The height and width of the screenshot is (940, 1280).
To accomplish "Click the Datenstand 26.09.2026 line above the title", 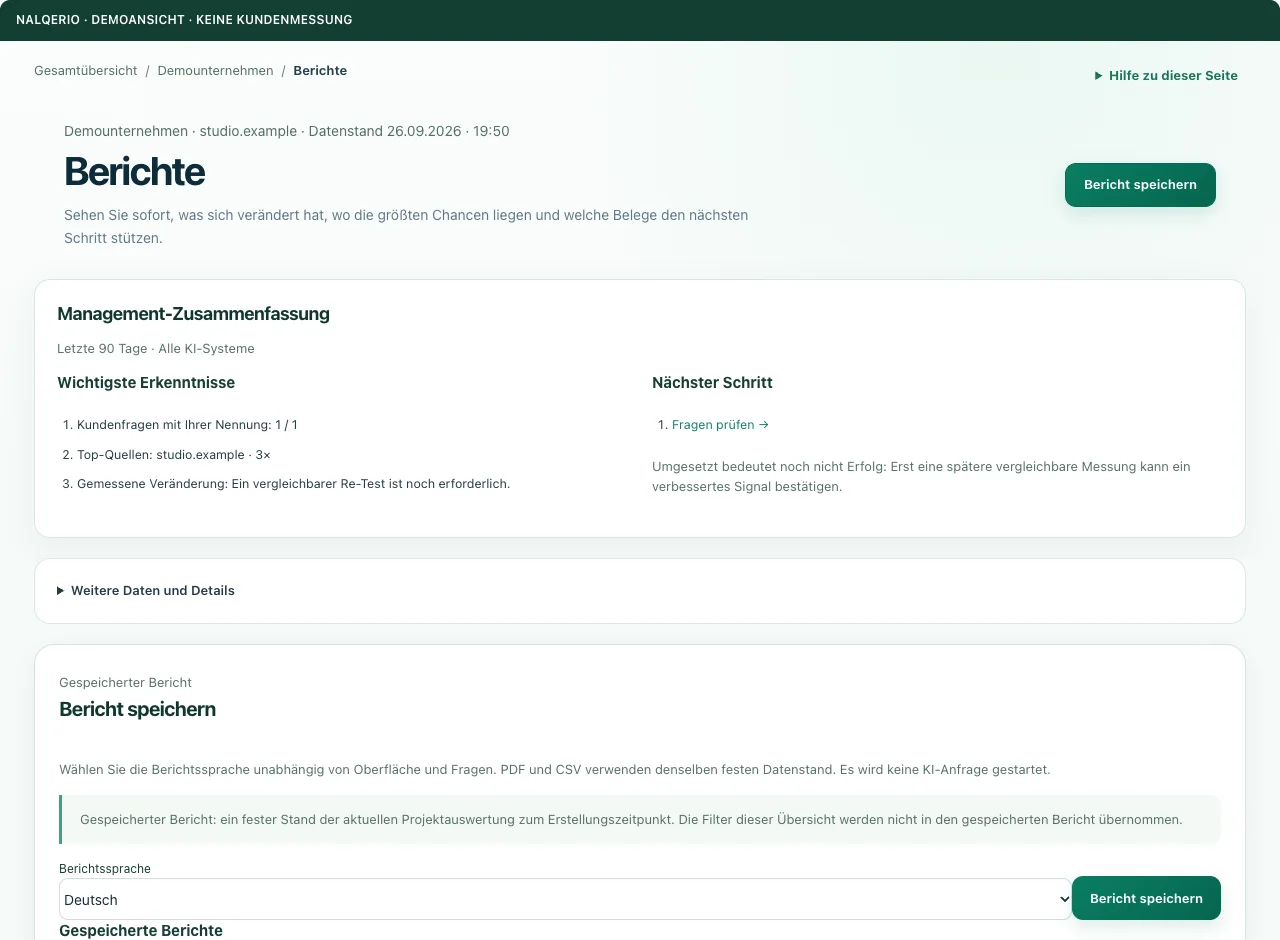I will tap(287, 131).
